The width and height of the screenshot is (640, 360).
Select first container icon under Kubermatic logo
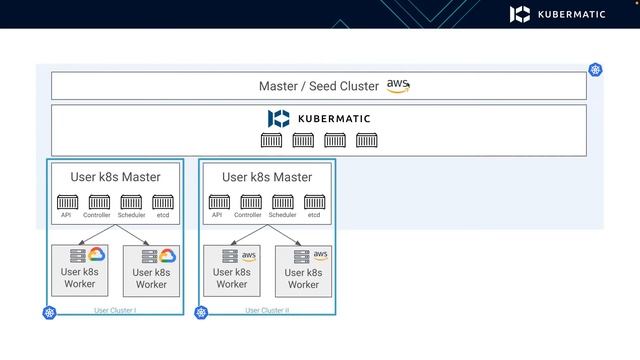[x=271, y=140]
